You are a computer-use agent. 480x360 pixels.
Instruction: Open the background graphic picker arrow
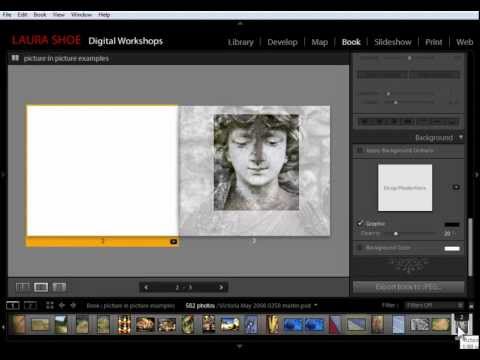[x=456, y=187]
